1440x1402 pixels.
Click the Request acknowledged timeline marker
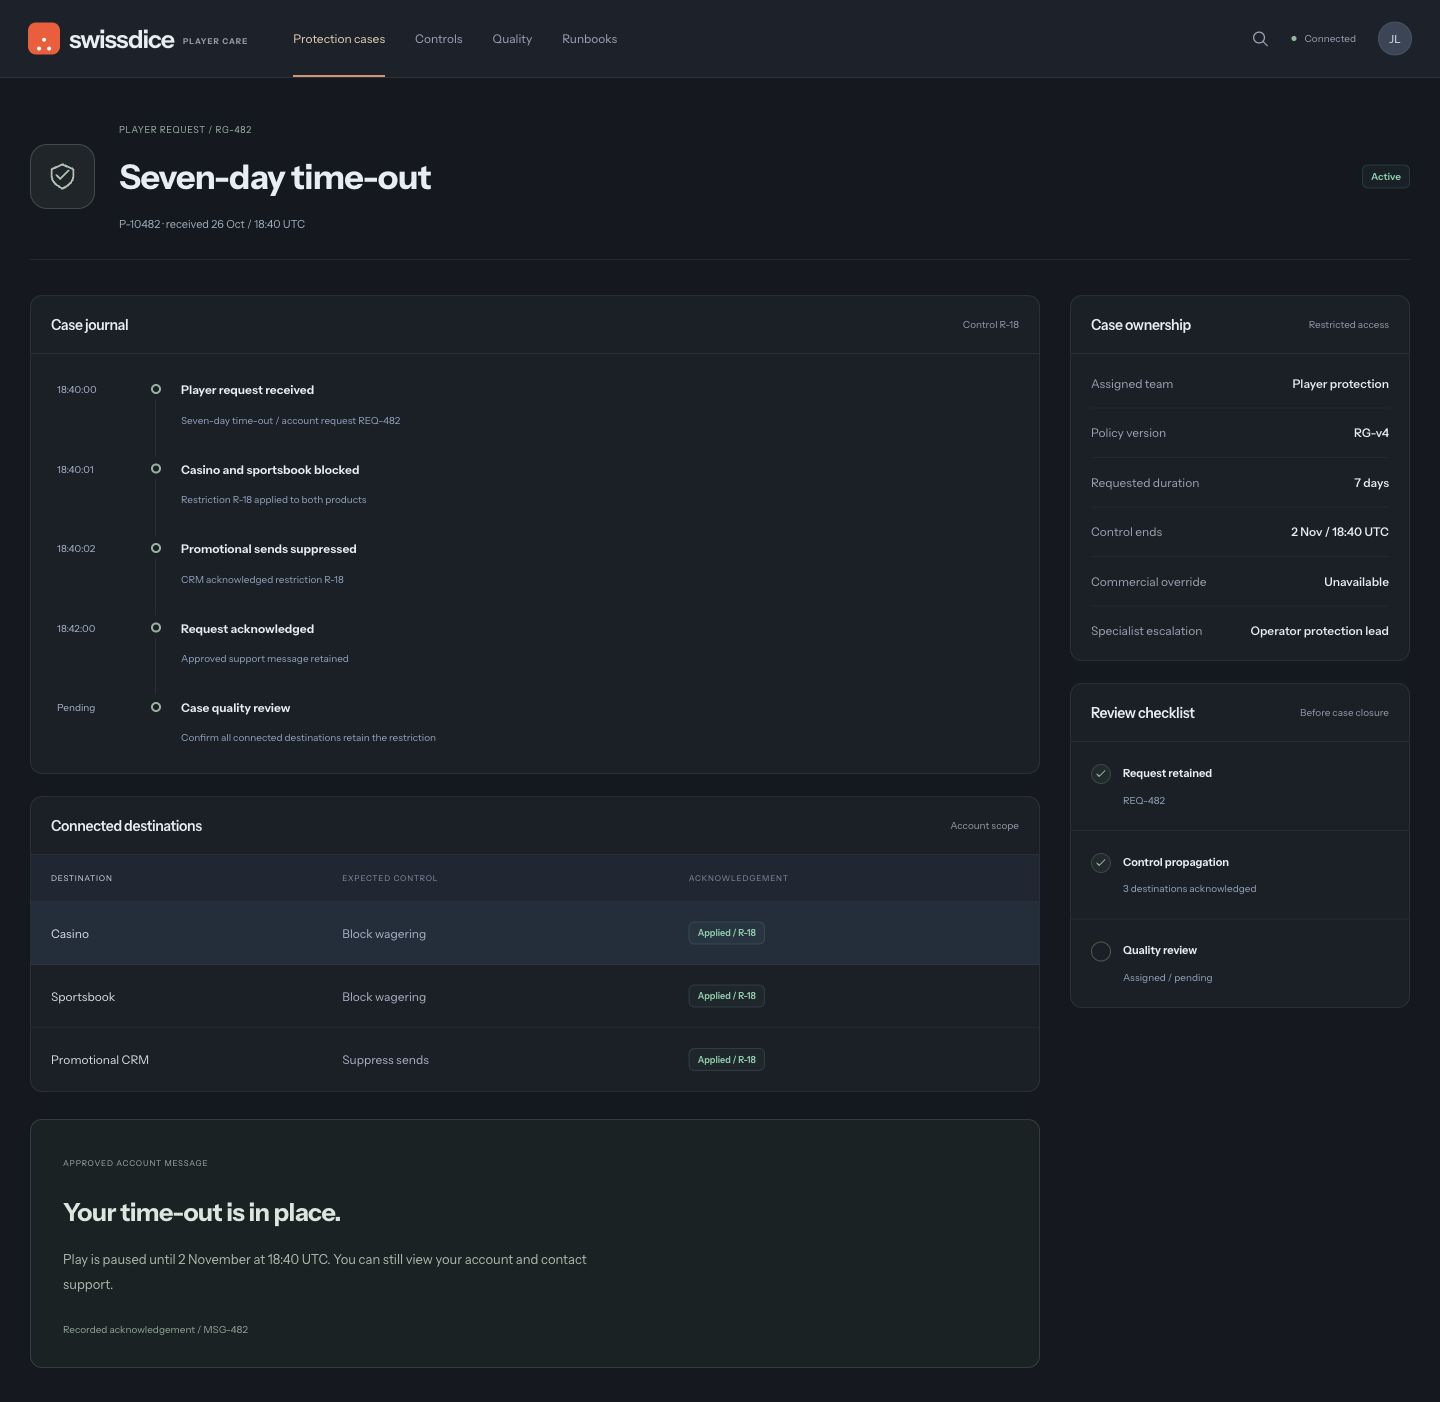tap(156, 627)
